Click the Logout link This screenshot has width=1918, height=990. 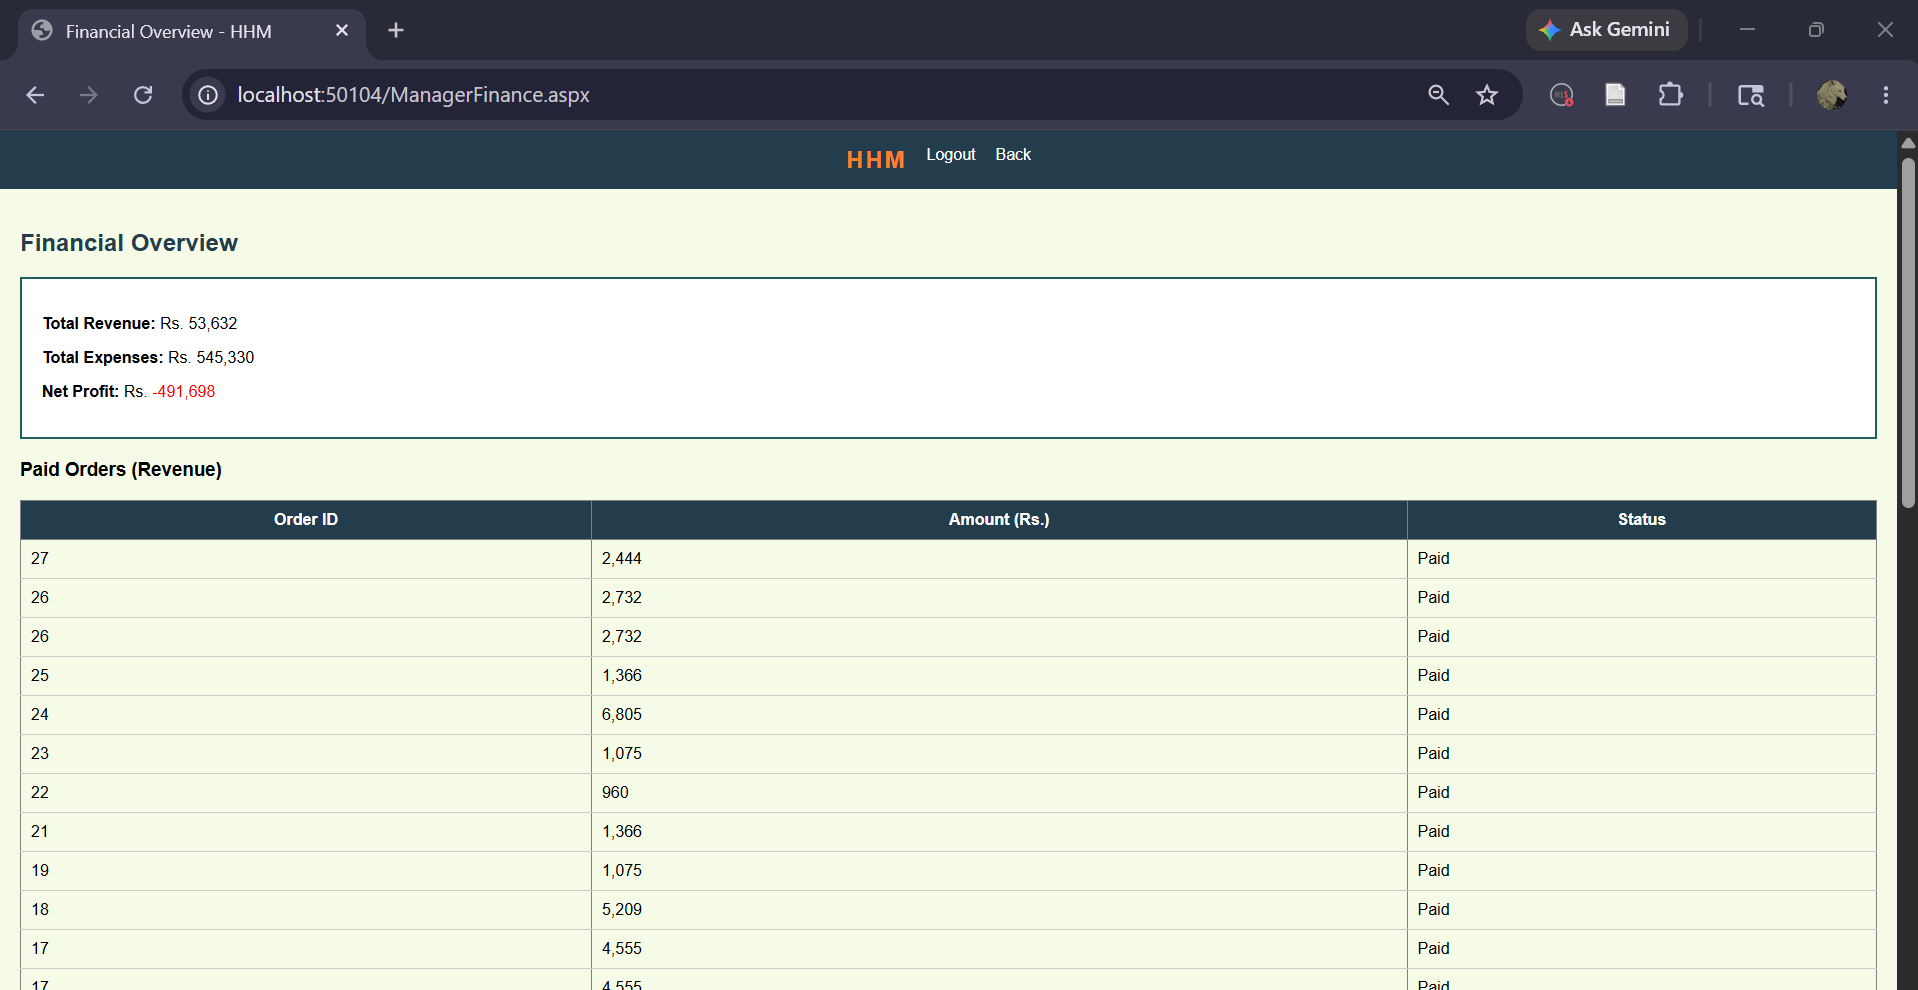click(950, 154)
